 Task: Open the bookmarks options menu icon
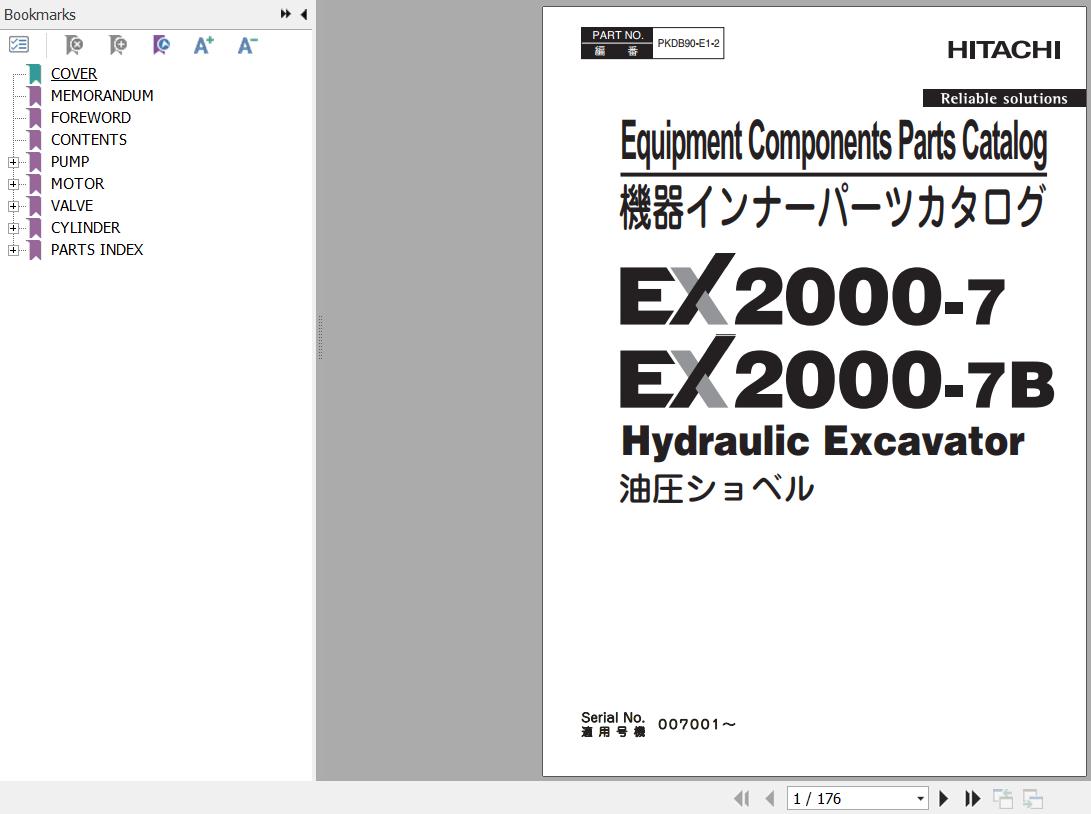(19, 45)
